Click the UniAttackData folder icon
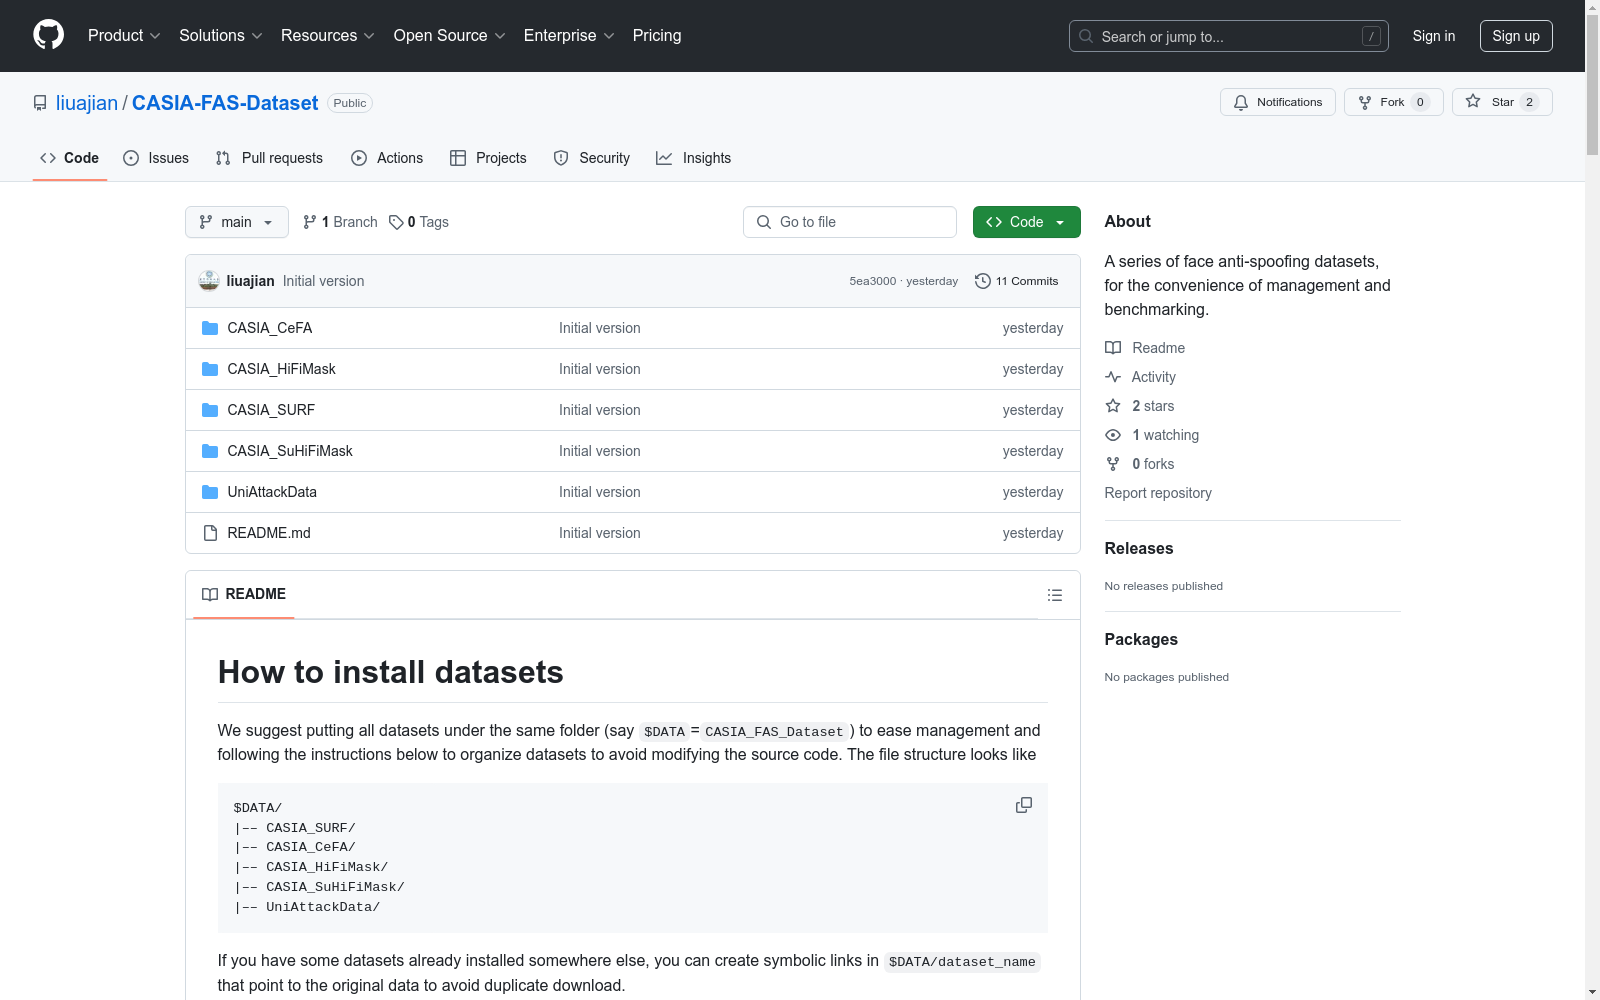 pyautogui.click(x=210, y=492)
